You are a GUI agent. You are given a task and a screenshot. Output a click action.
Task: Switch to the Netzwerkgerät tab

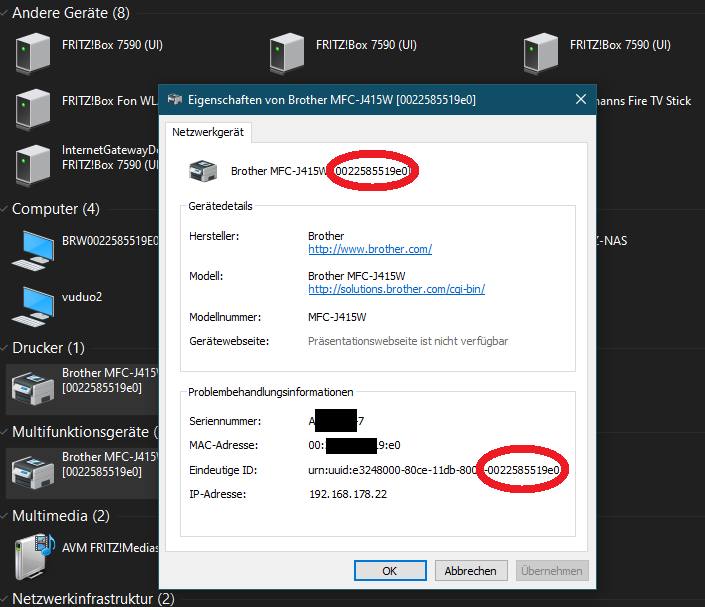click(x=208, y=132)
